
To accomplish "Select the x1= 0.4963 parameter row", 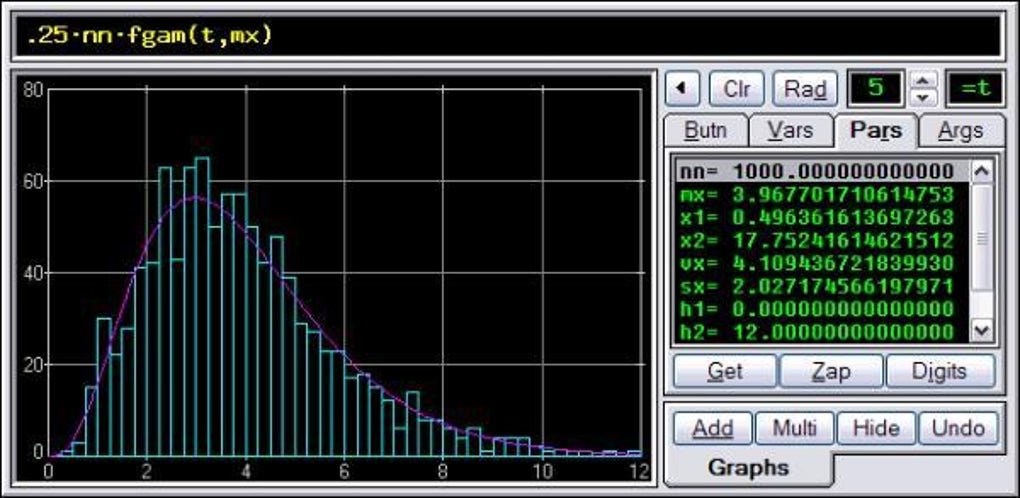I will coord(822,217).
